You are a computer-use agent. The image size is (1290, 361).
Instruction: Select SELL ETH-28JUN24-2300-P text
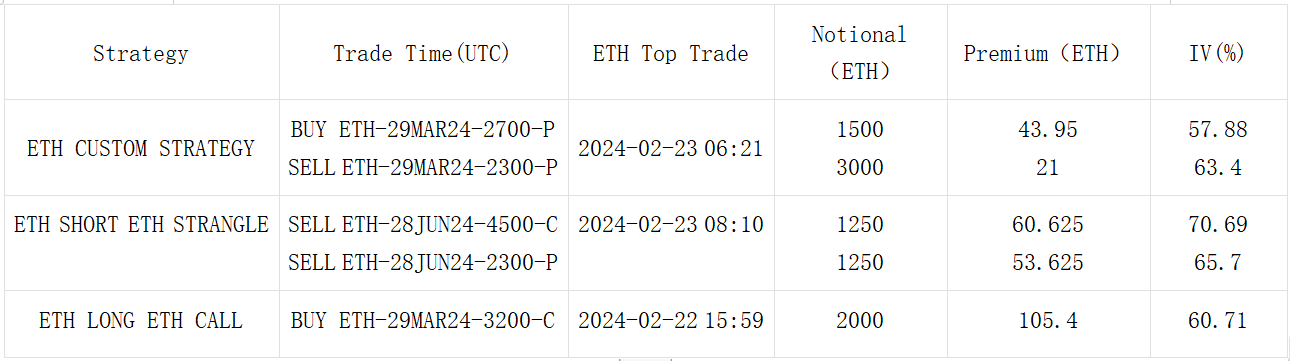coord(422,263)
